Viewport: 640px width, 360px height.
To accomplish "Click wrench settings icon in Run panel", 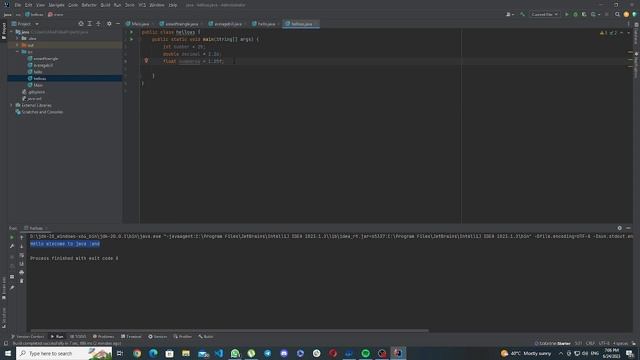I will [12, 246].
